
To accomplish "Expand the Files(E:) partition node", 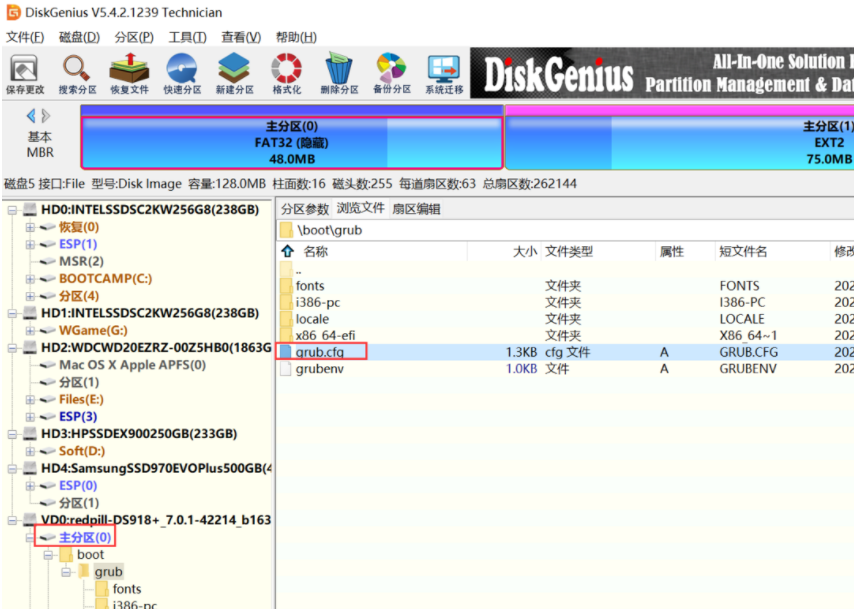I will point(30,400).
